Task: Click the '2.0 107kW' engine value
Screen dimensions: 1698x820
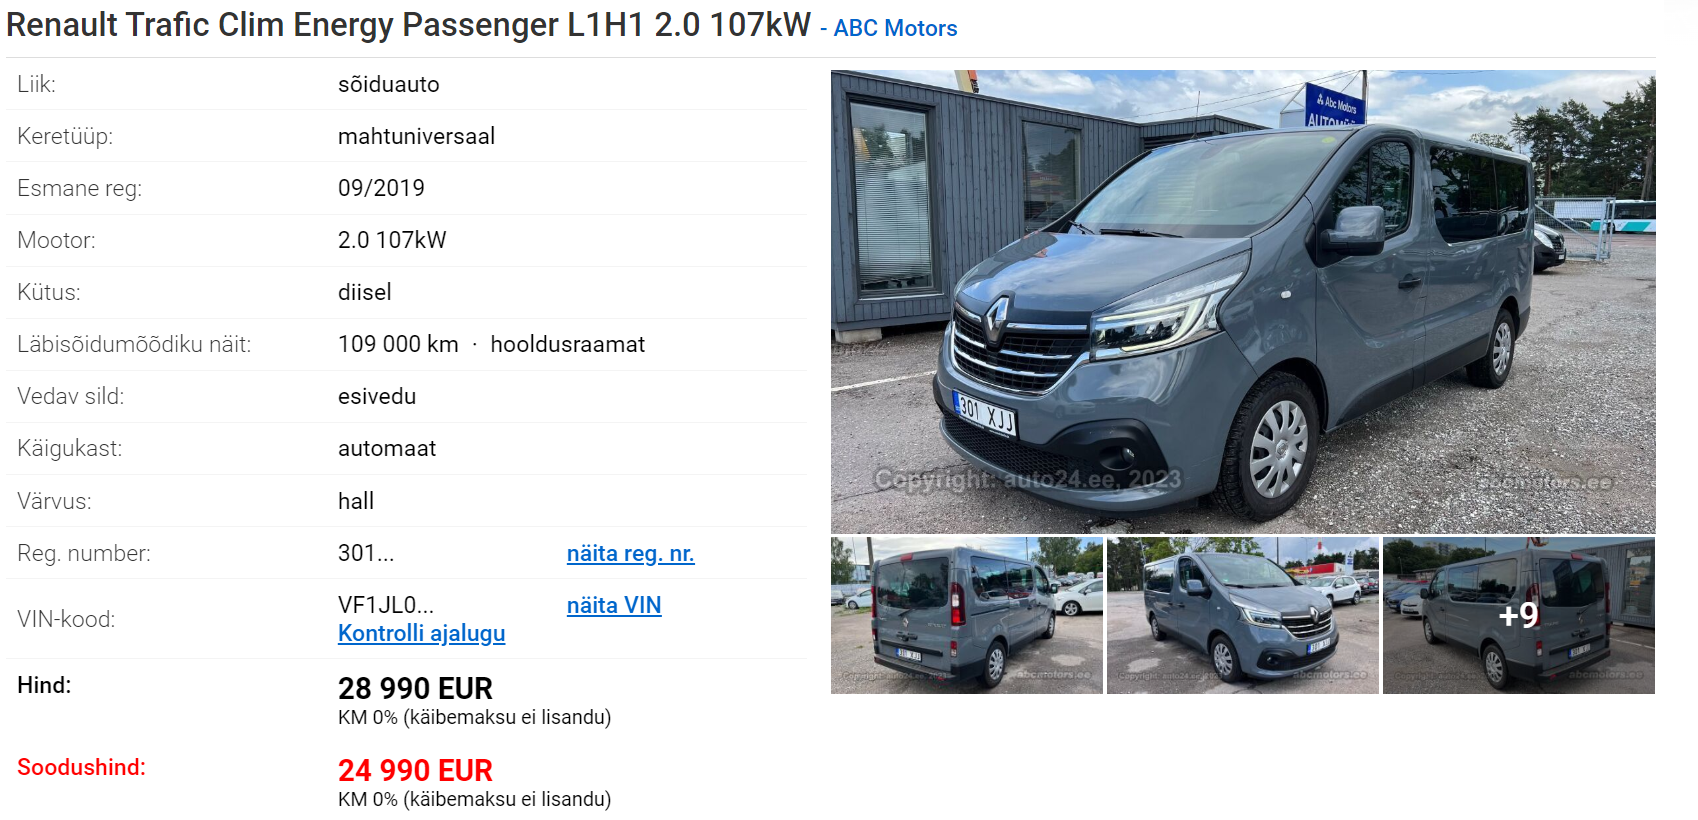Action: click(392, 240)
